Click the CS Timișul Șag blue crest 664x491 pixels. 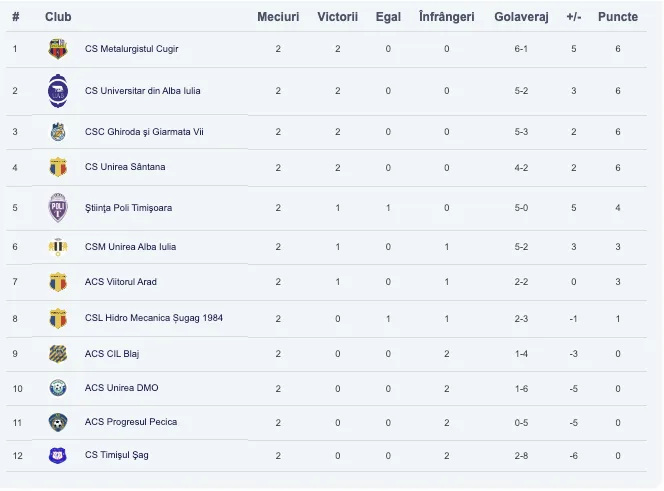click(x=58, y=455)
